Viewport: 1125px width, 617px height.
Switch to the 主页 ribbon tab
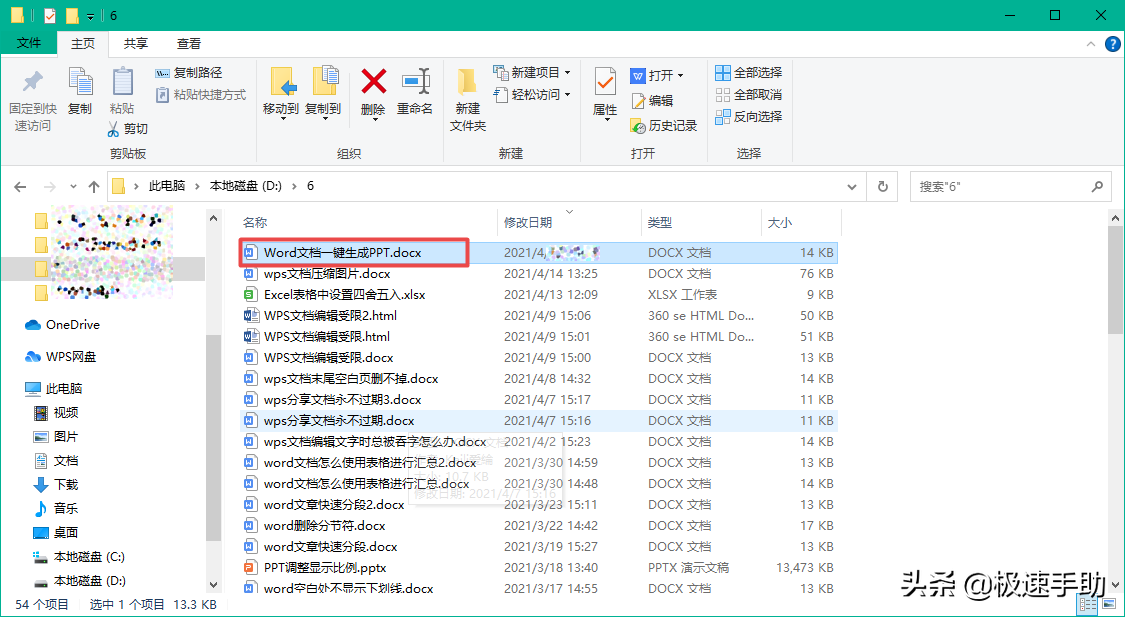tap(83, 44)
